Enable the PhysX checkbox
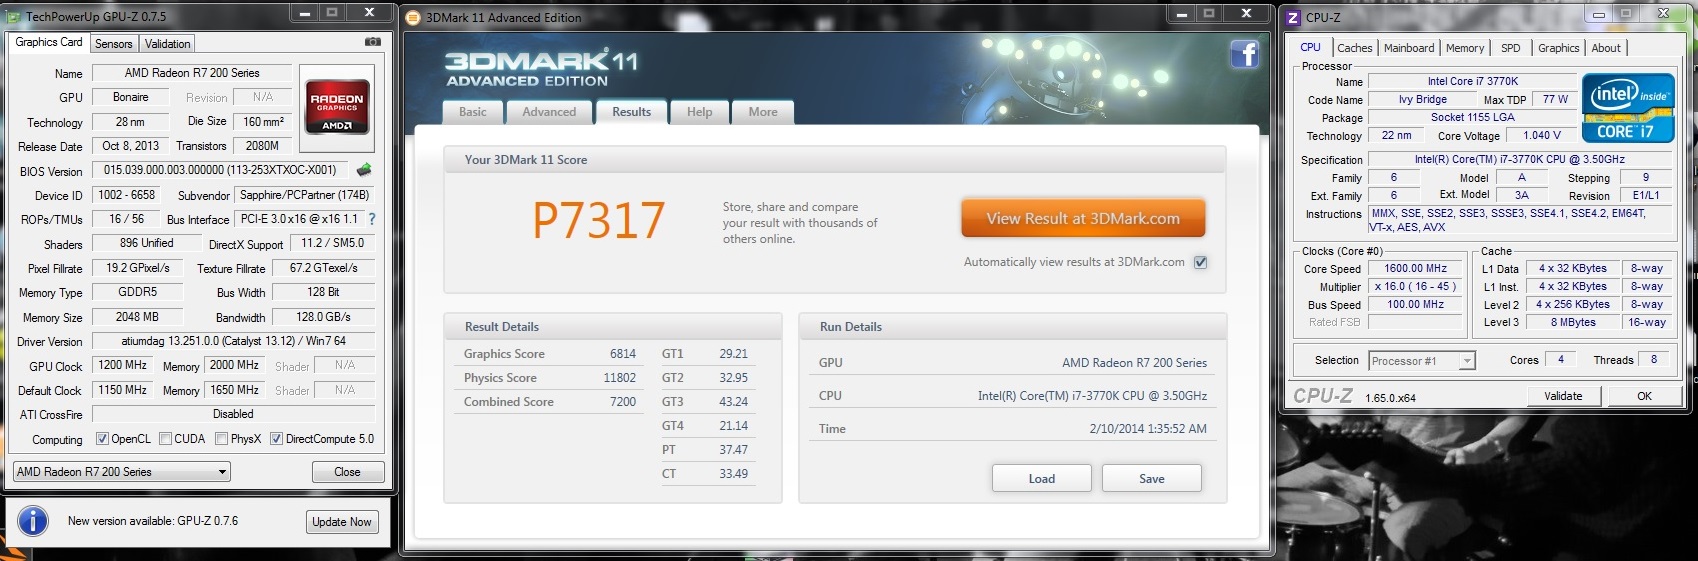1698x561 pixels. coord(221,439)
